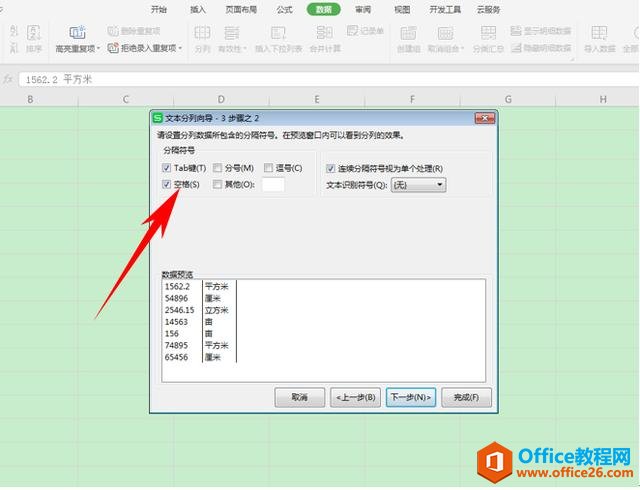The width and height of the screenshot is (640, 490).
Task: Toggle the 分号(M) semicolon checkbox
Action: (218, 168)
